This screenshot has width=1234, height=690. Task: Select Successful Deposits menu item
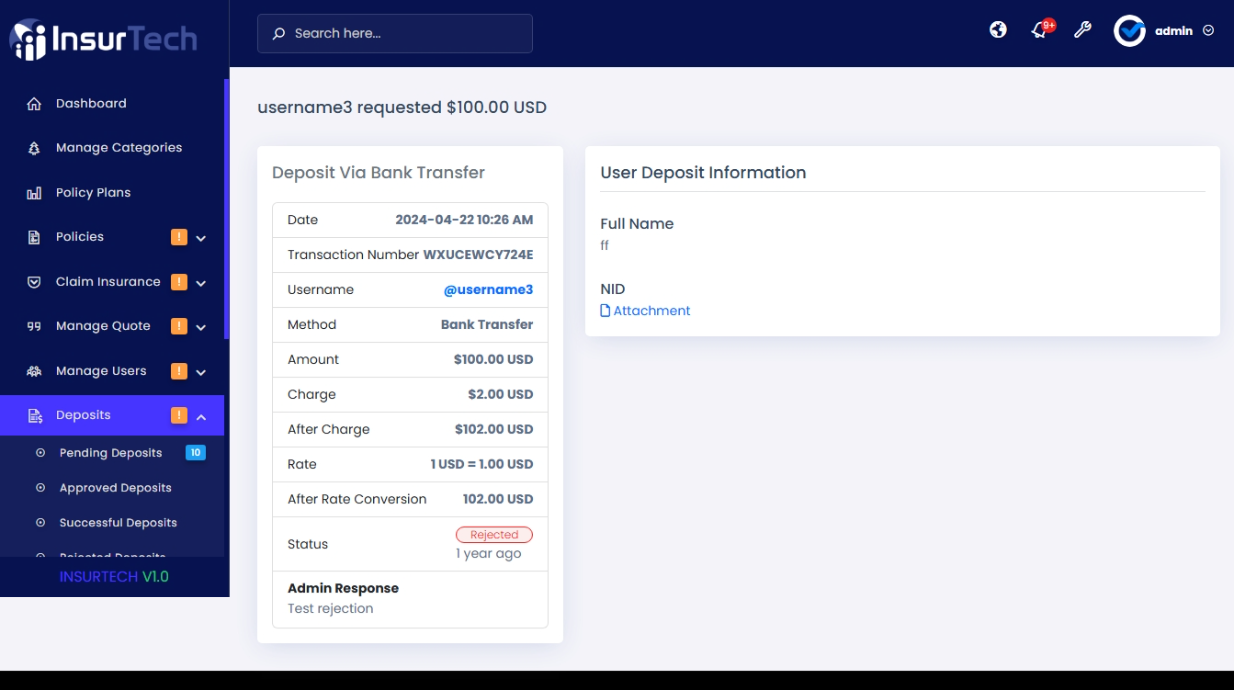pos(118,523)
